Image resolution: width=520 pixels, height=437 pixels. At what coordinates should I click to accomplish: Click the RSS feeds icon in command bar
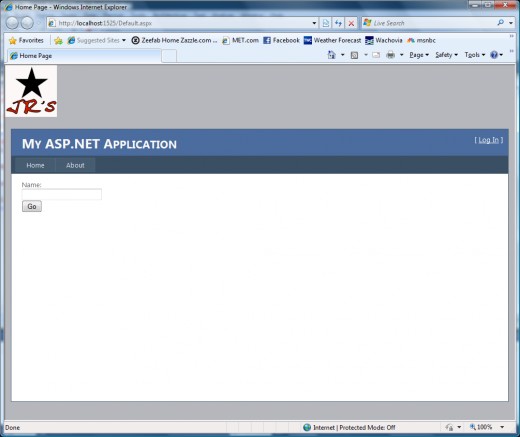click(354, 55)
